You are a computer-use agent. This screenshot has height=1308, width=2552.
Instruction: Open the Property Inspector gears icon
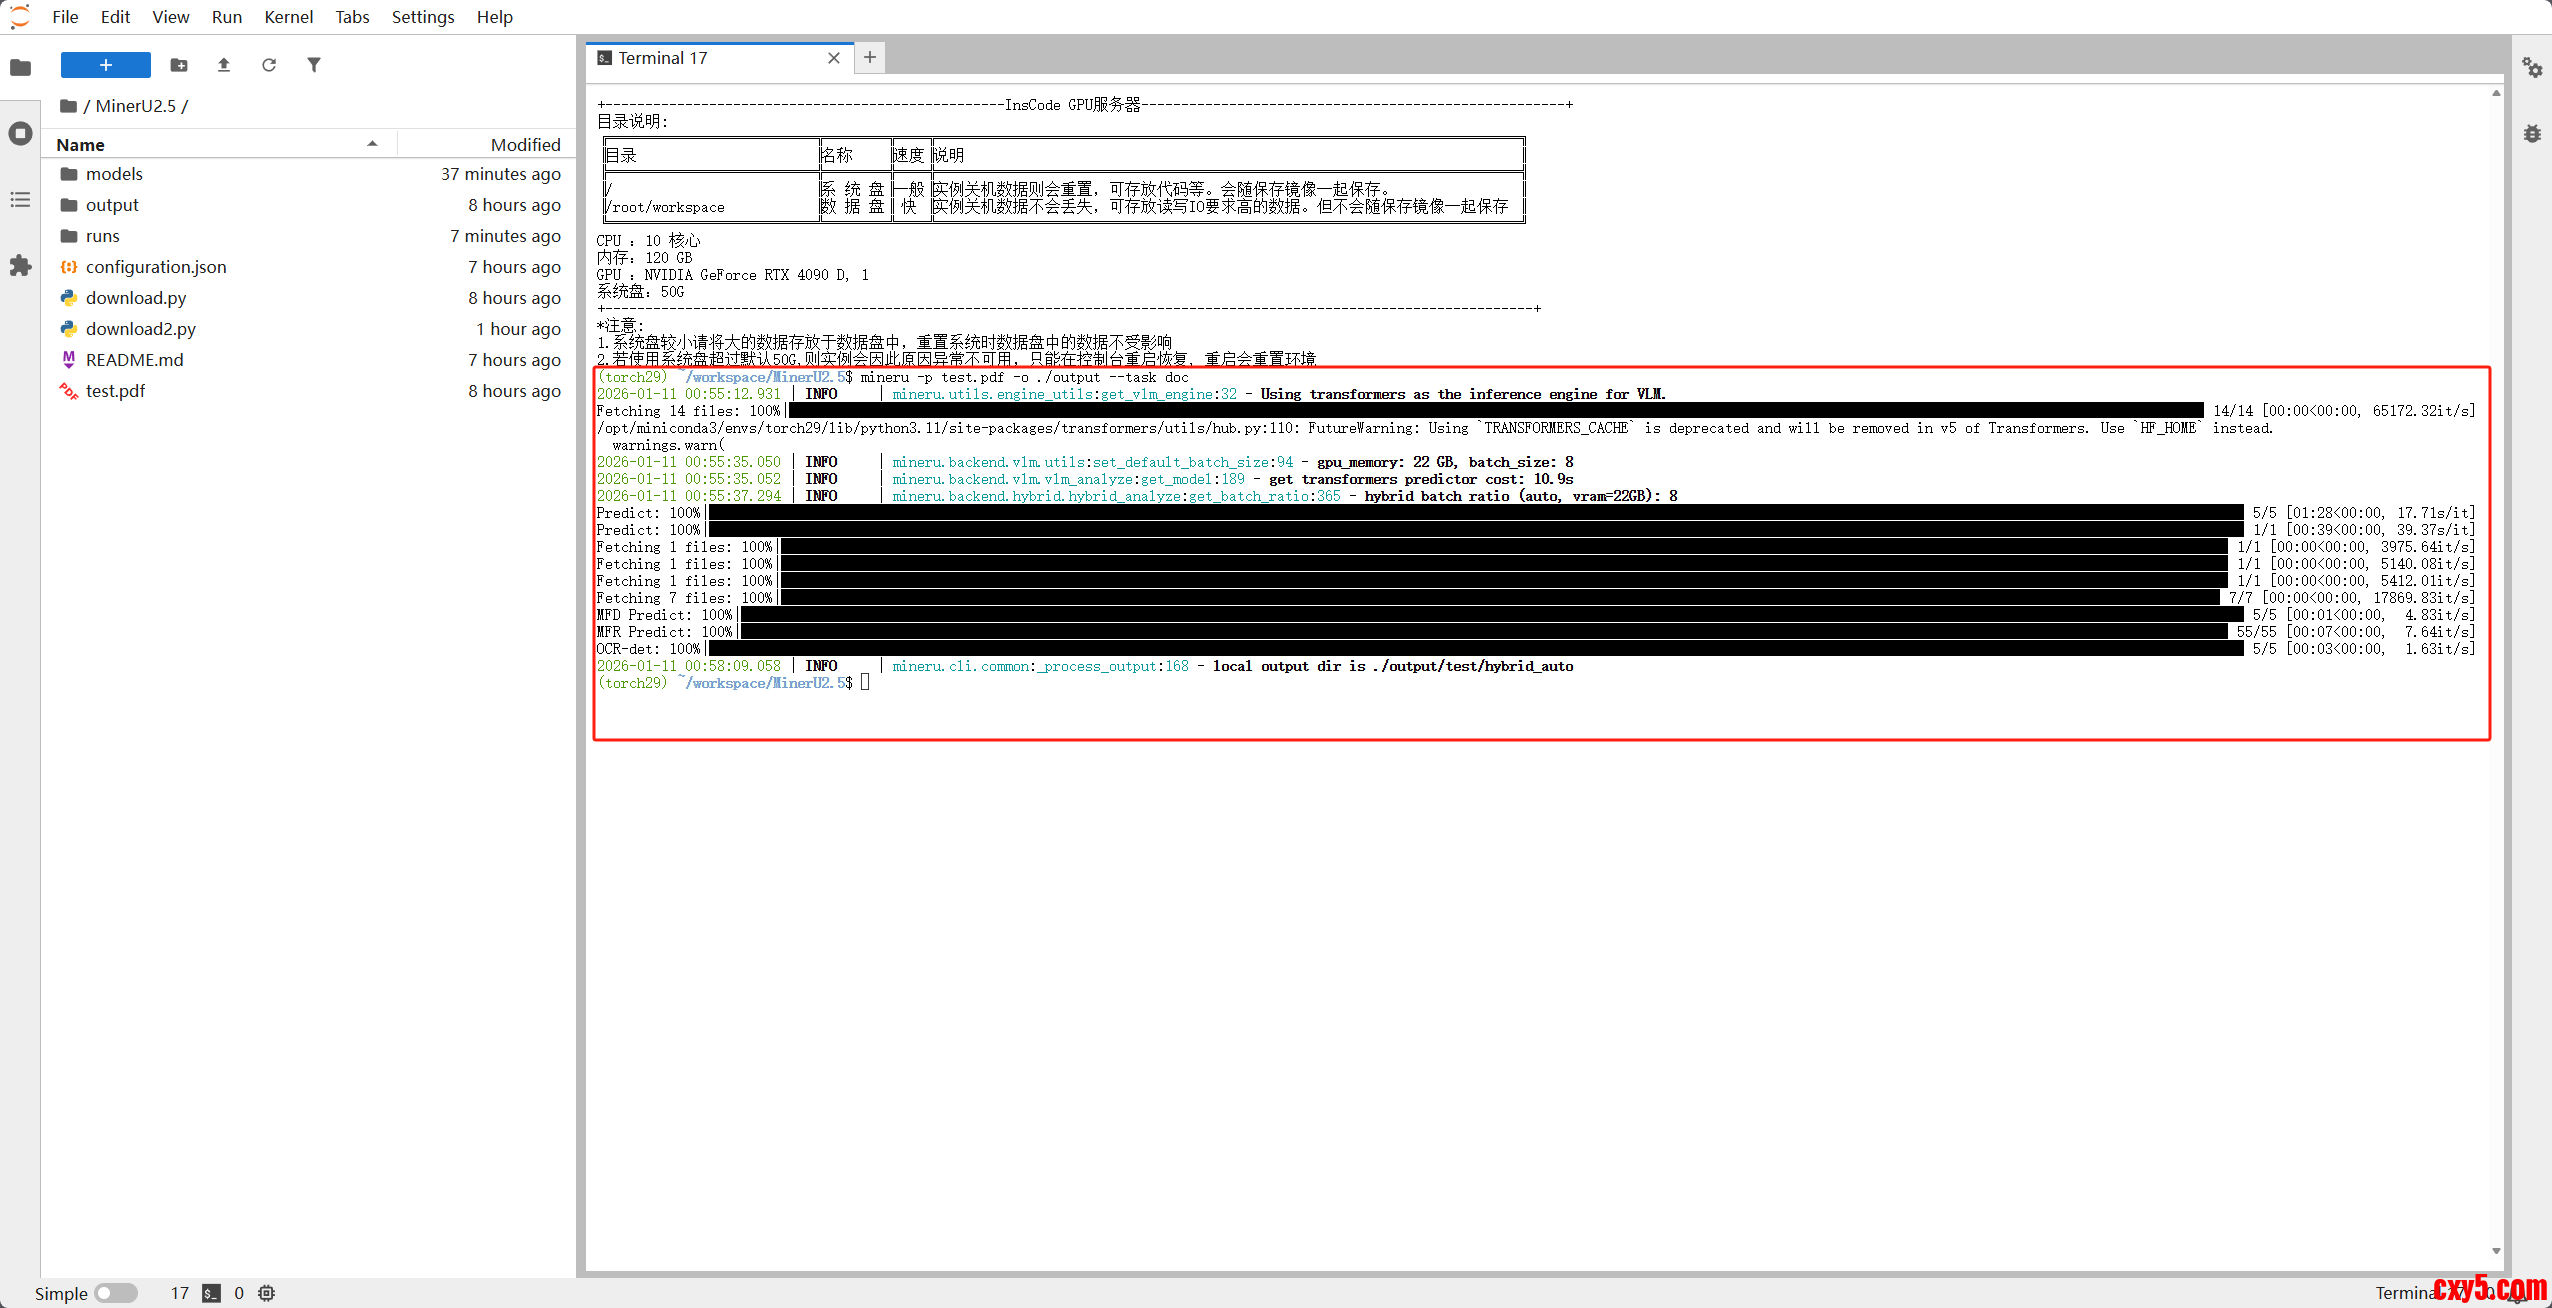point(2532,68)
